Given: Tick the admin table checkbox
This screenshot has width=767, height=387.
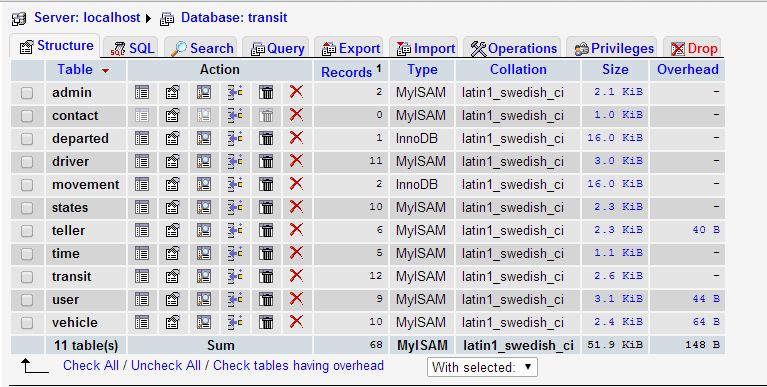Looking at the screenshot, I should coord(27,93).
